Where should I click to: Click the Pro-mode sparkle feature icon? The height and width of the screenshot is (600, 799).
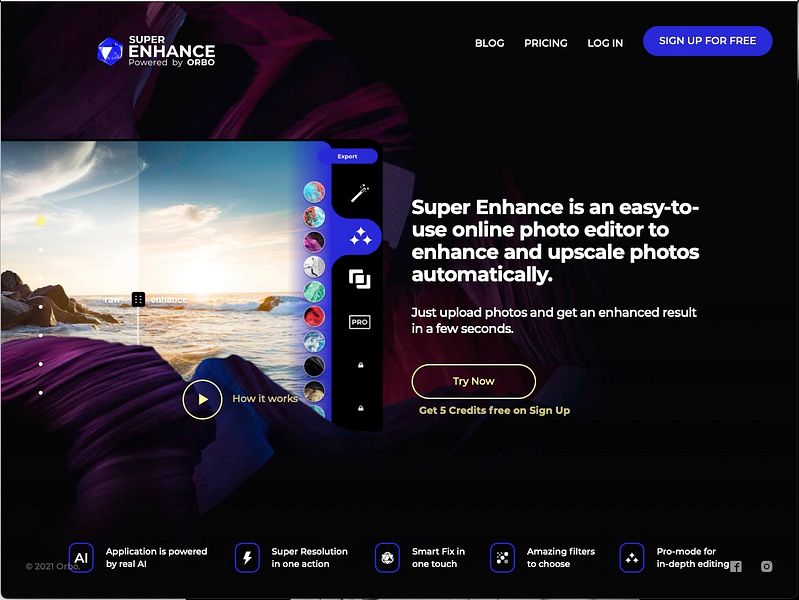[x=632, y=558]
